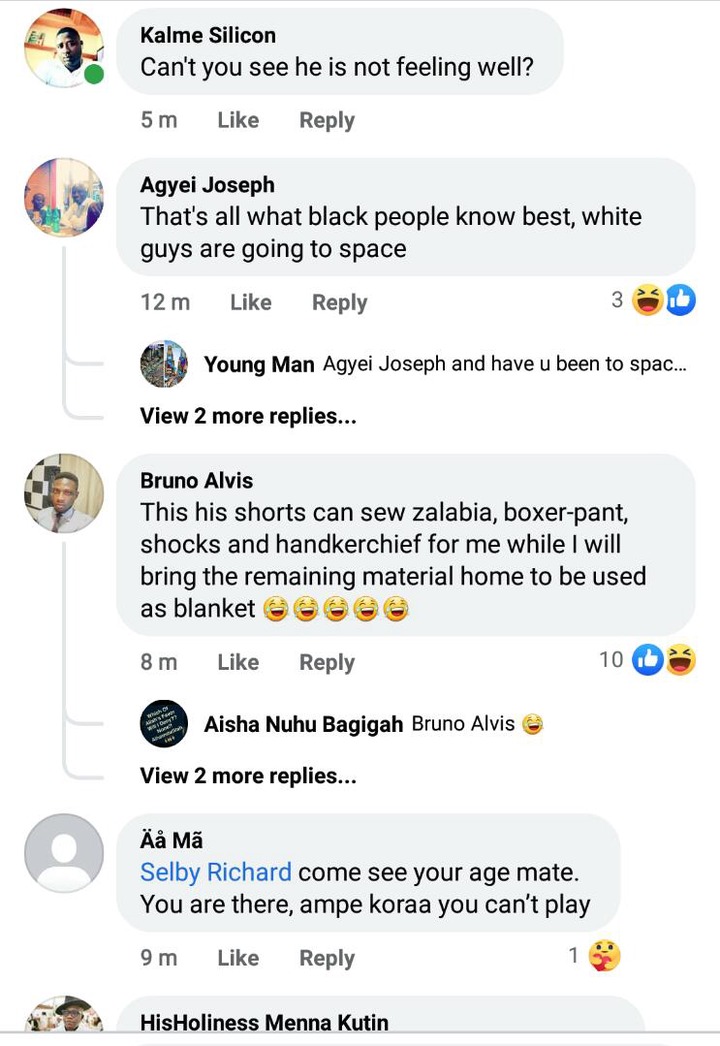Reply to Bruno Alvis's comment
The image size is (720, 1046).
(x=327, y=663)
